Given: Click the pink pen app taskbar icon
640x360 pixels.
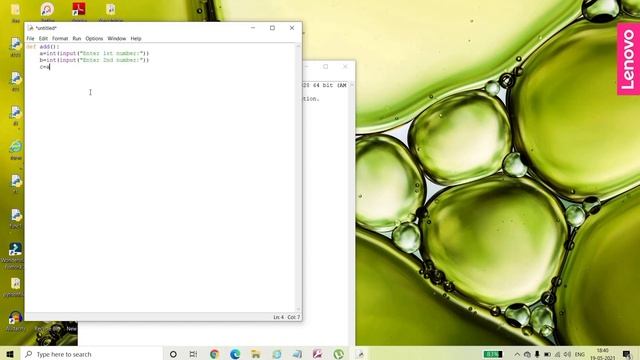Looking at the screenshot, I should point(318,354).
